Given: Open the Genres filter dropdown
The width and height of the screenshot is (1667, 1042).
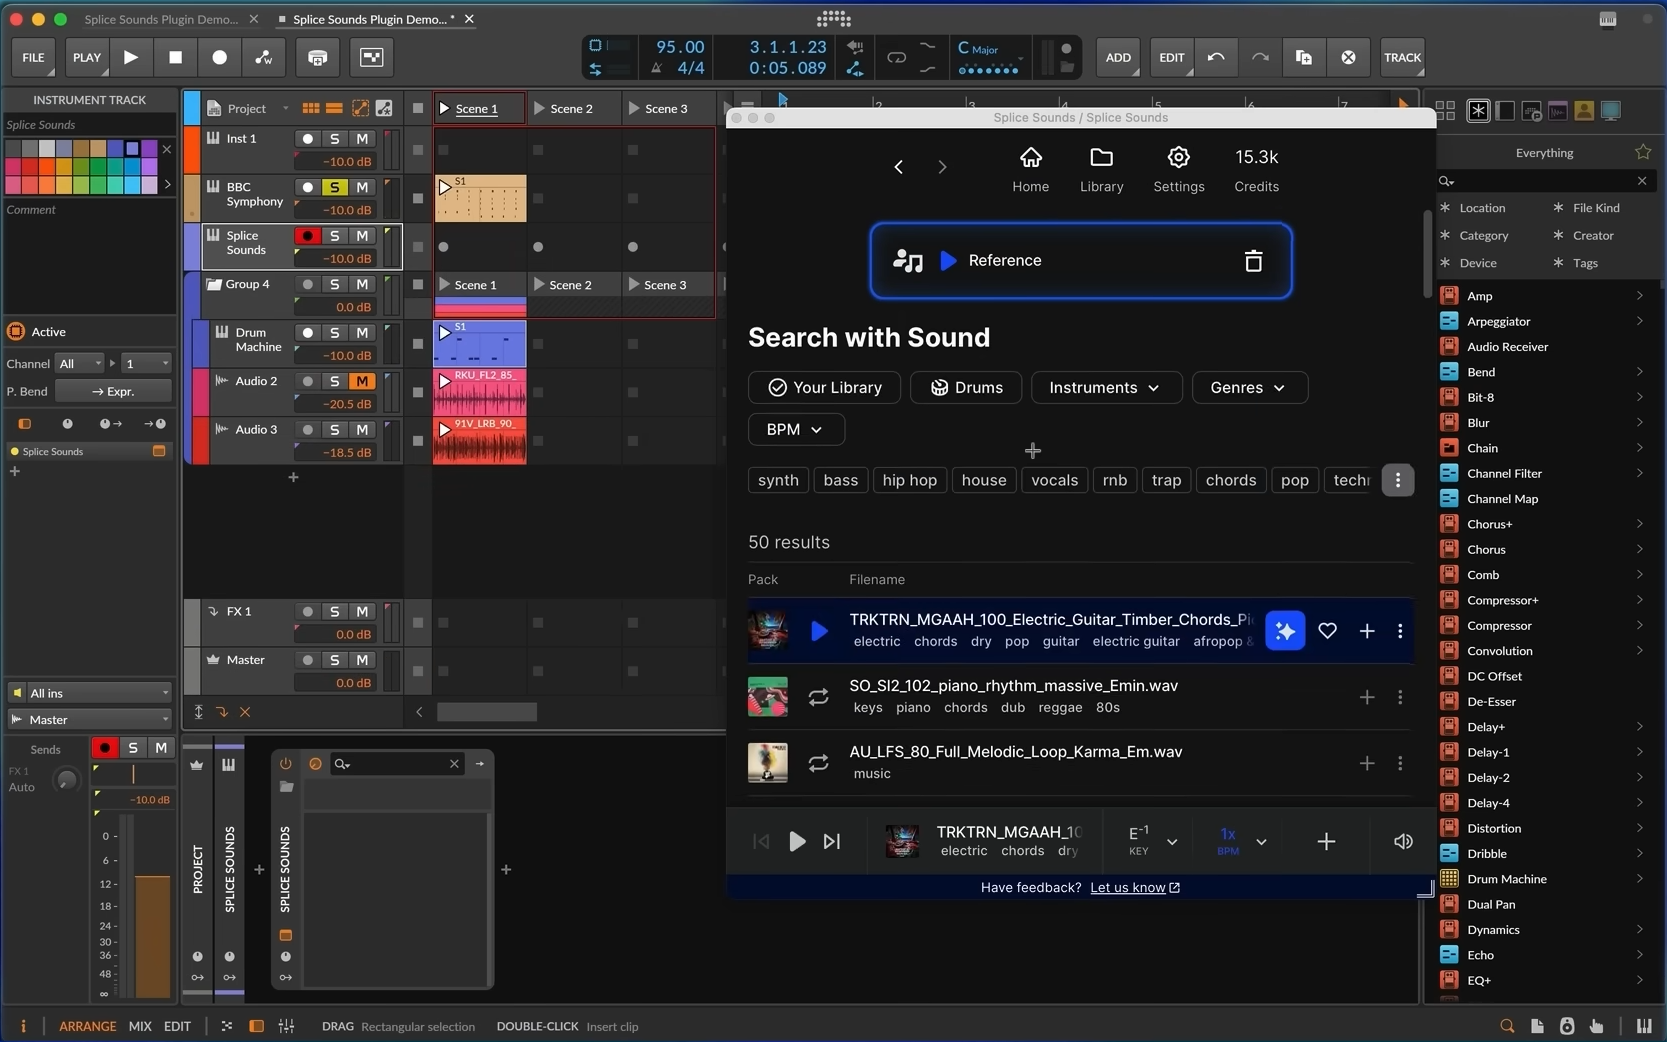Looking at the screenshot, I should pos(1249,388).
